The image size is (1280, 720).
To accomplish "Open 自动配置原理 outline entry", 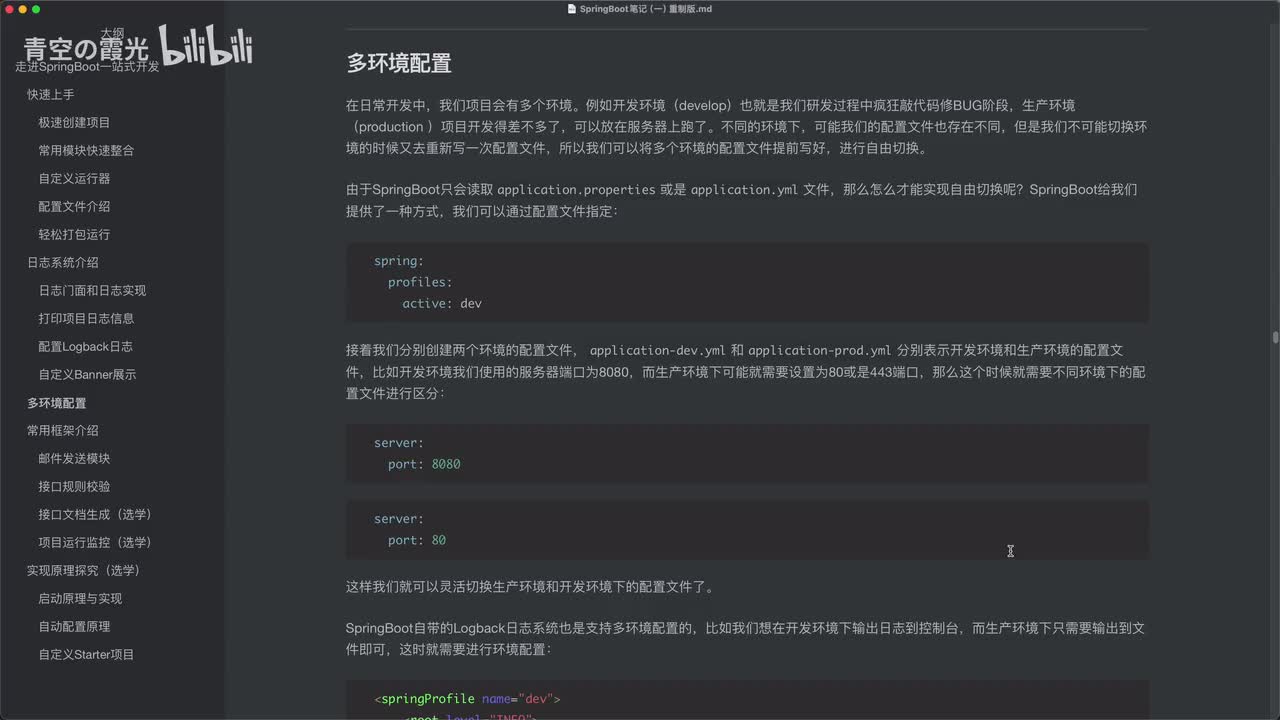I will pos(74,626).
